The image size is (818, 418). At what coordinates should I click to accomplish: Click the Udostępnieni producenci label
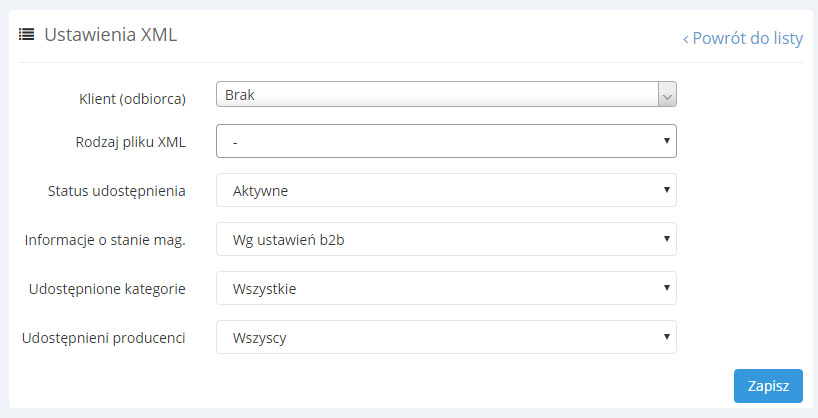coord(103,338)
